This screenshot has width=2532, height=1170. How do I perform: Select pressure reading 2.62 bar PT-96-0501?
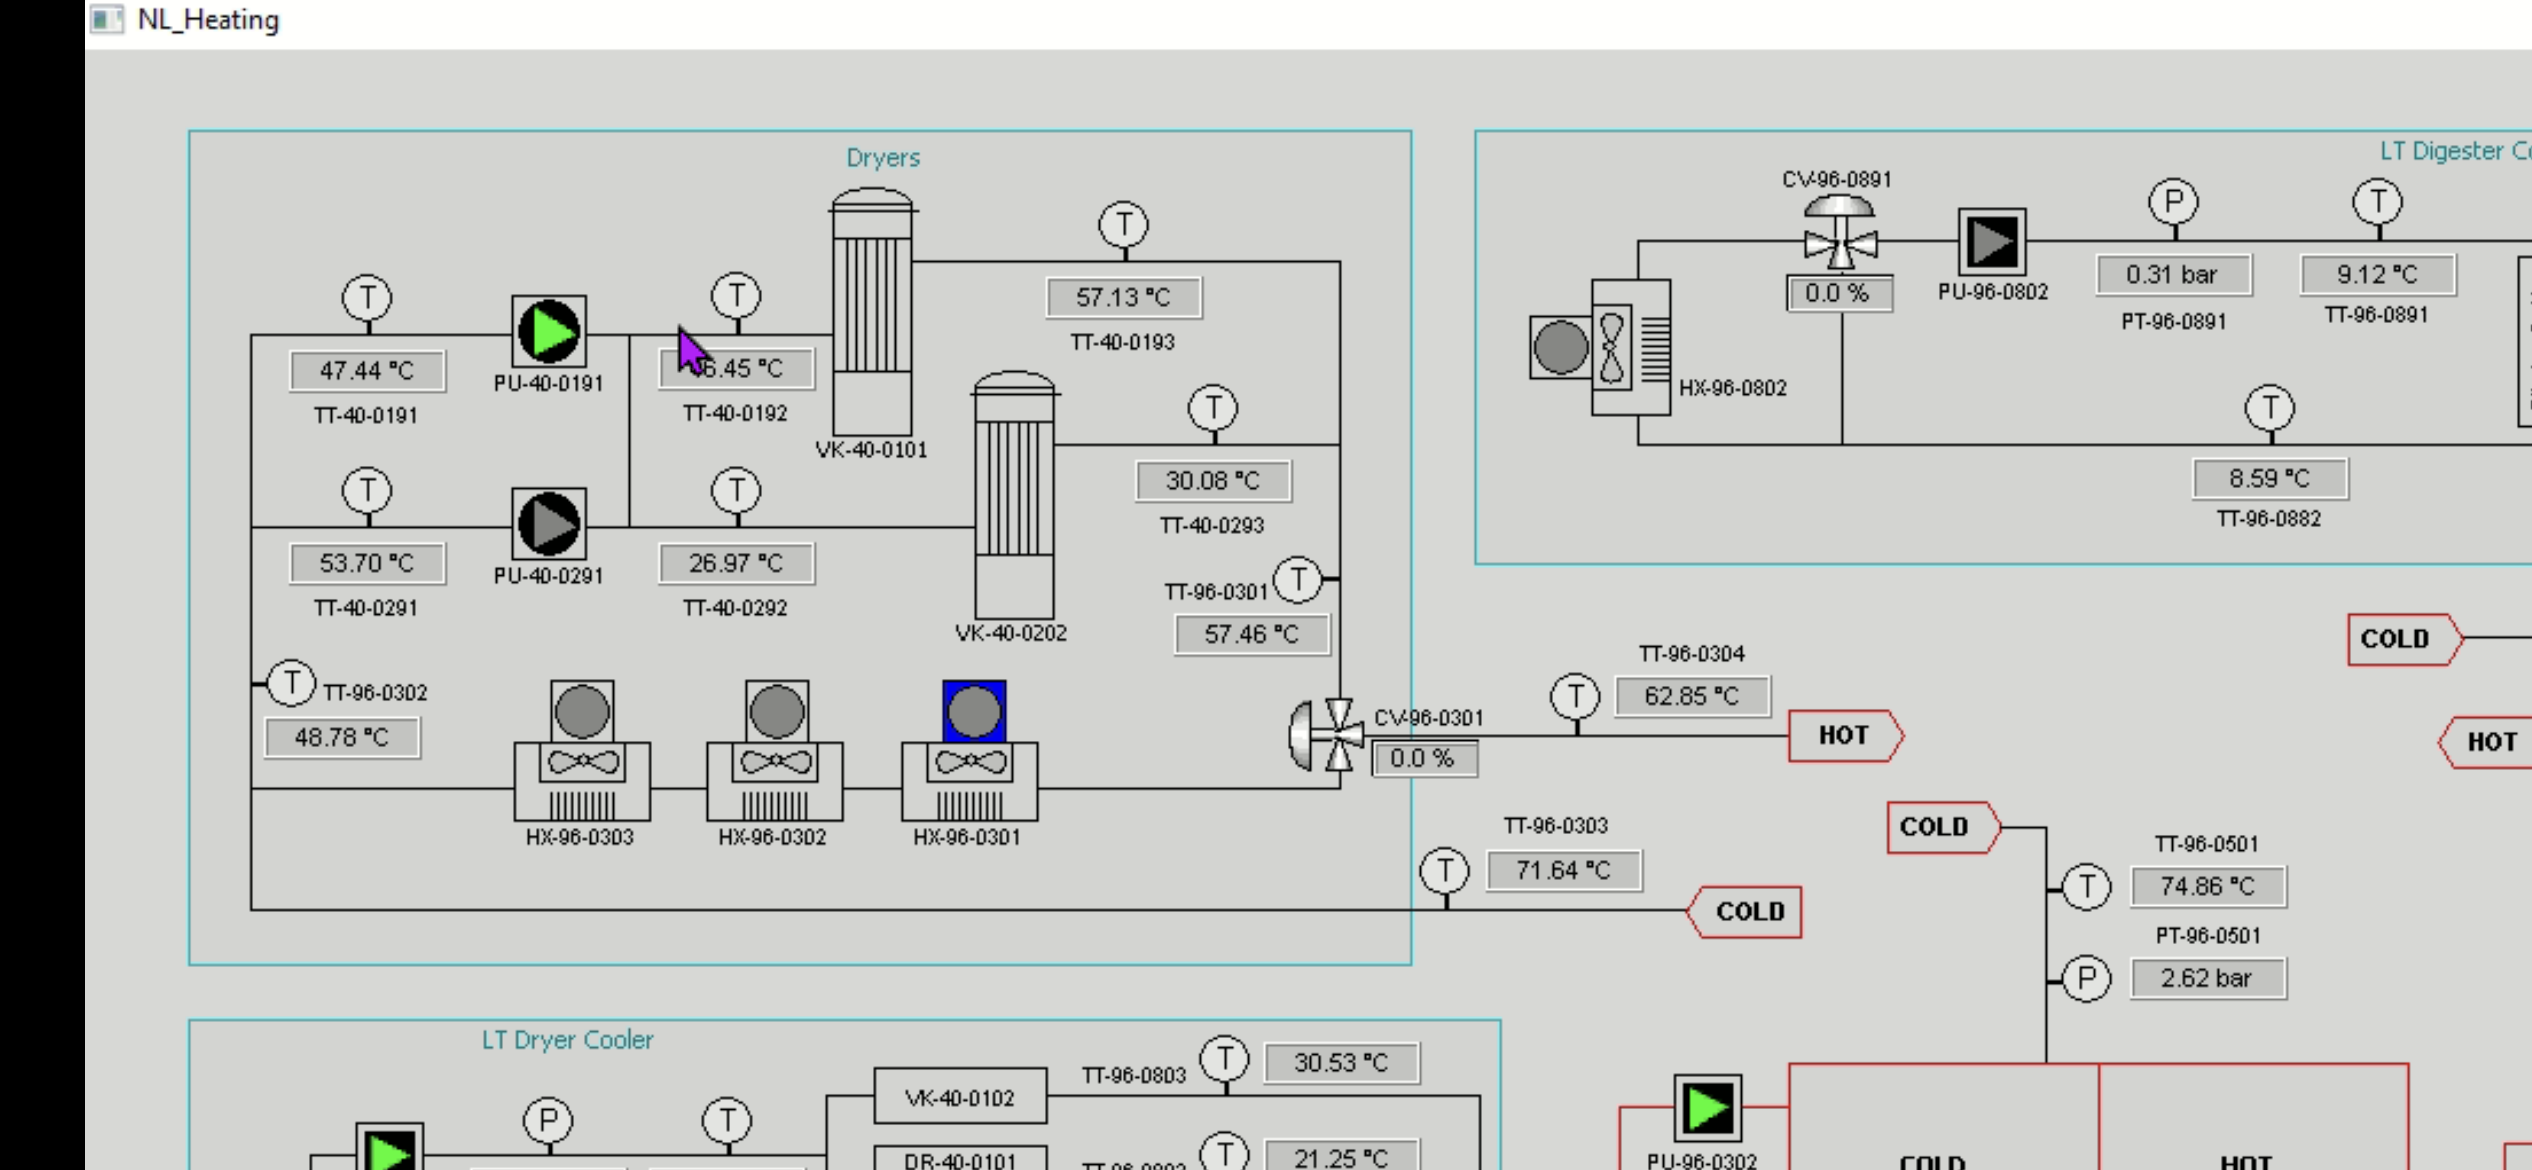click(2207, 978)
